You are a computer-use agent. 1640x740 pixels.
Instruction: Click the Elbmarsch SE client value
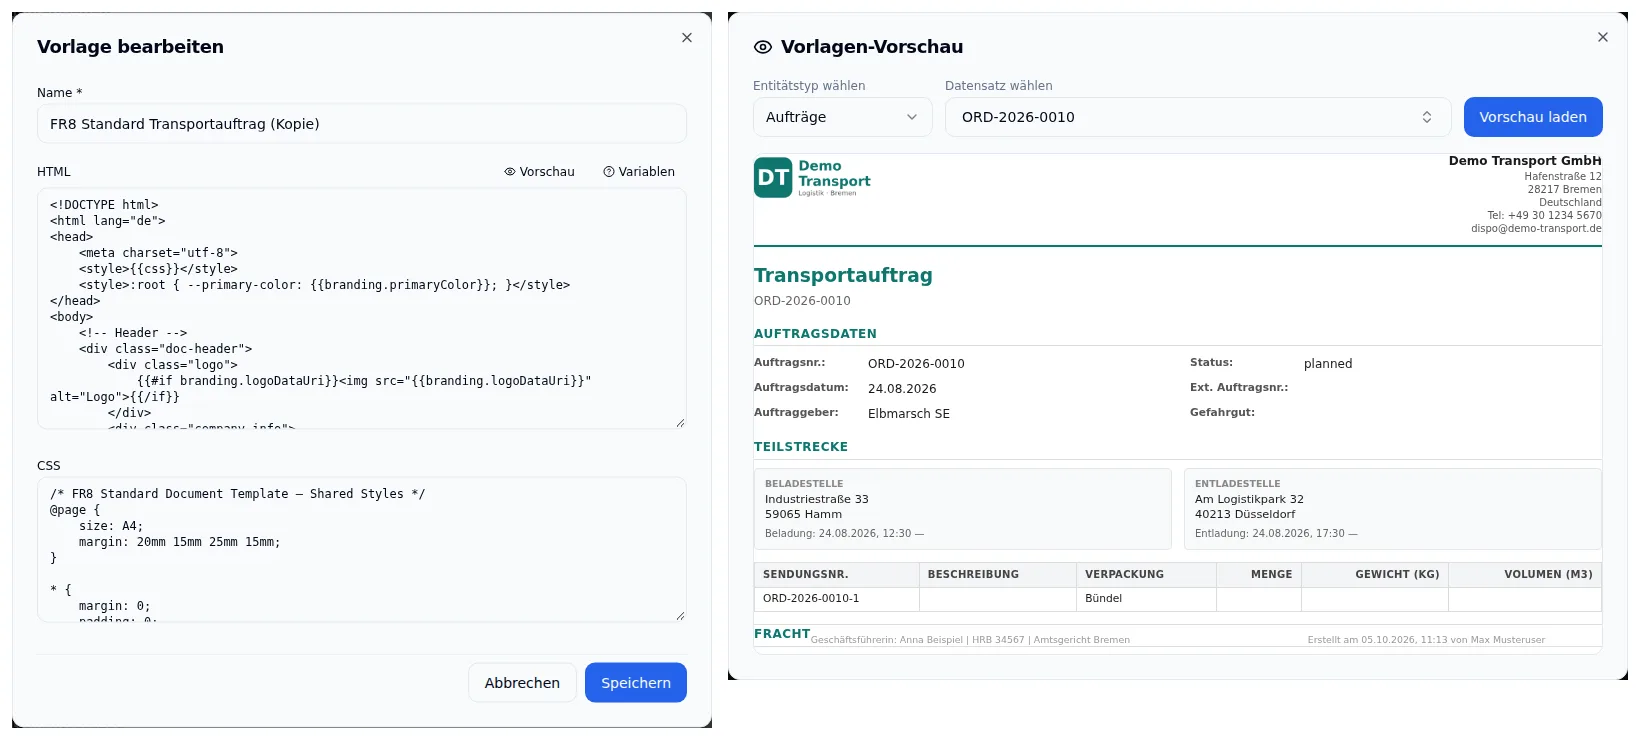point(909,414)
